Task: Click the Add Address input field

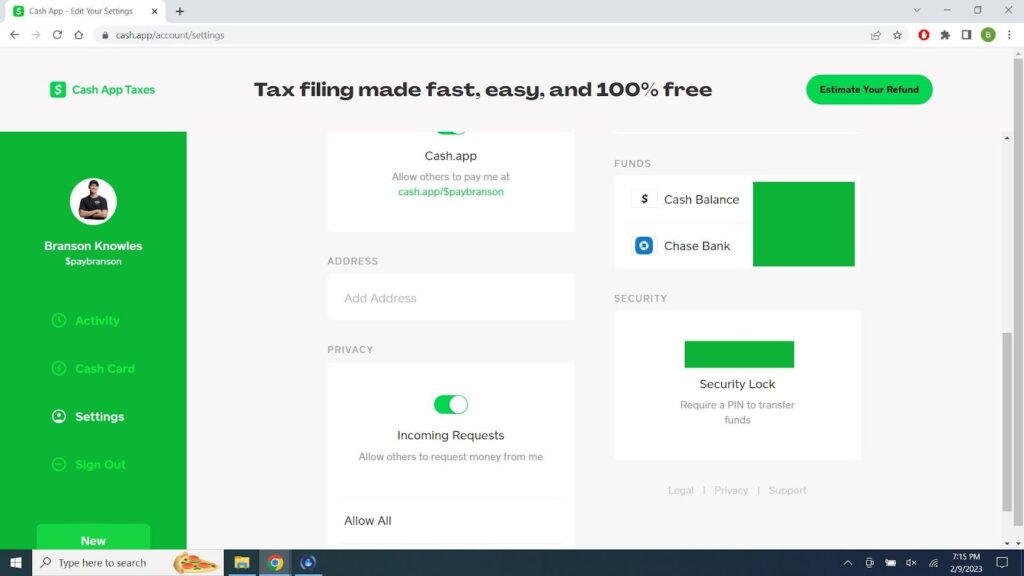Action: [x=450, y=298]
